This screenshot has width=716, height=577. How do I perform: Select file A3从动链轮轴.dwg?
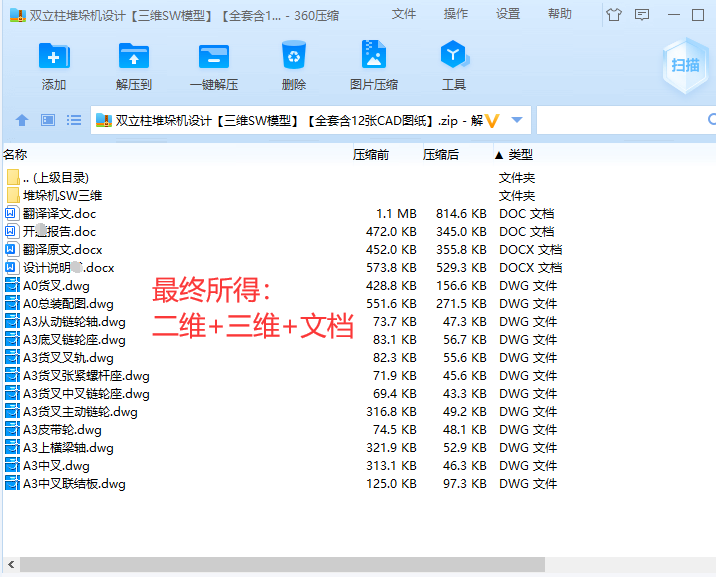coord(74,322)
